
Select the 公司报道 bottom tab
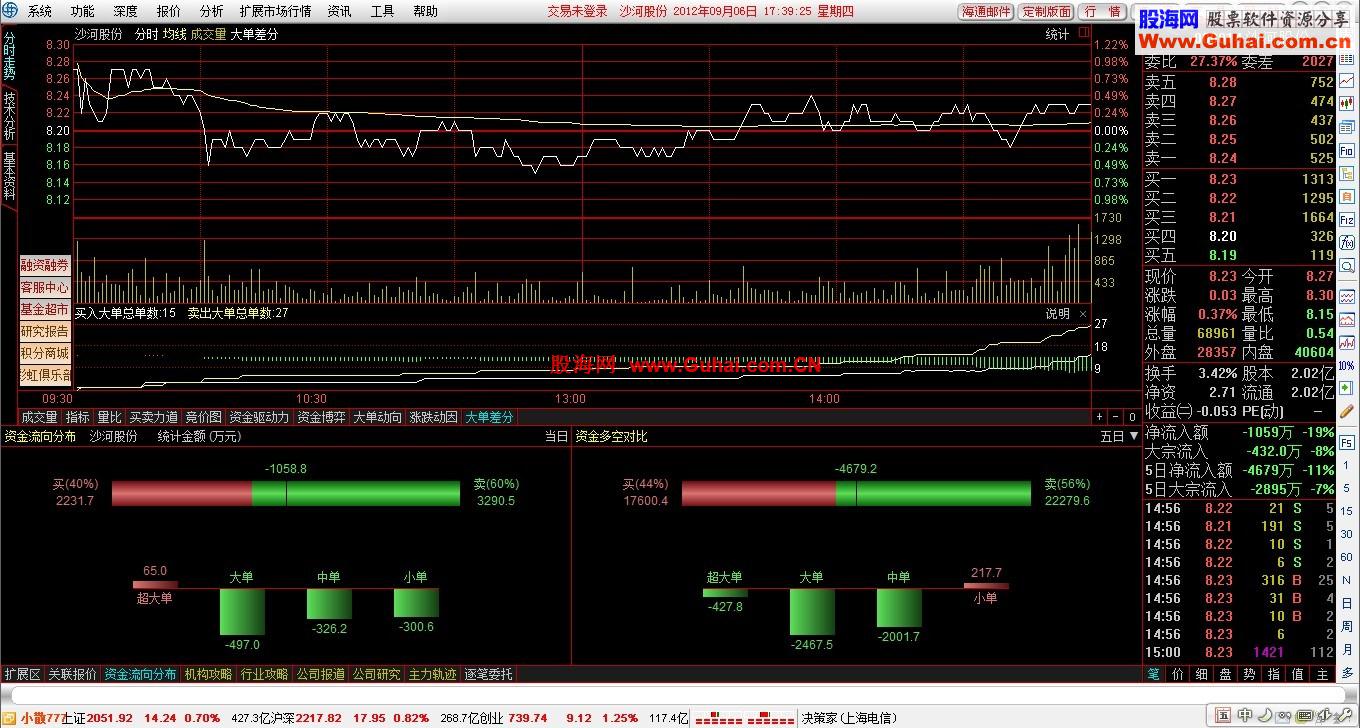point(320,674)
